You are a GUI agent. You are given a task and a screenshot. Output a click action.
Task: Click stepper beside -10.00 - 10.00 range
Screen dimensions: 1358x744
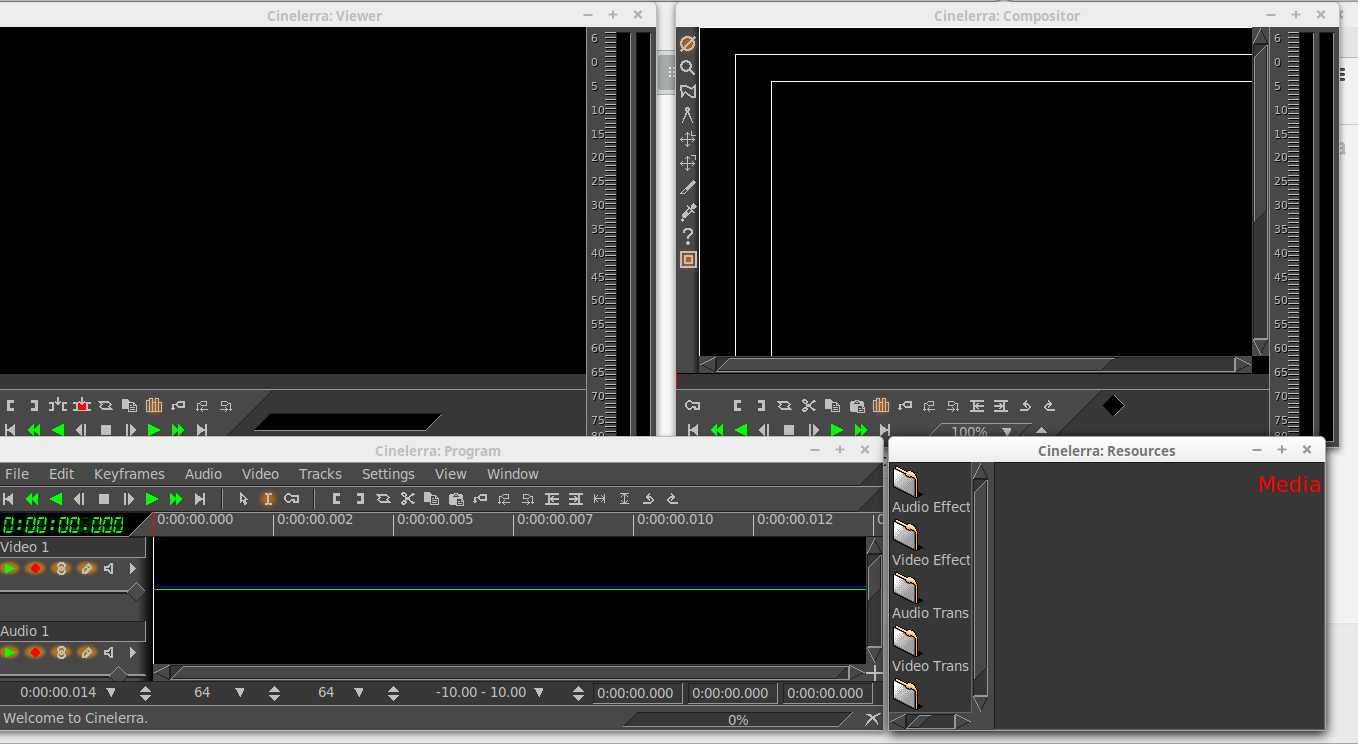(577, 693)
